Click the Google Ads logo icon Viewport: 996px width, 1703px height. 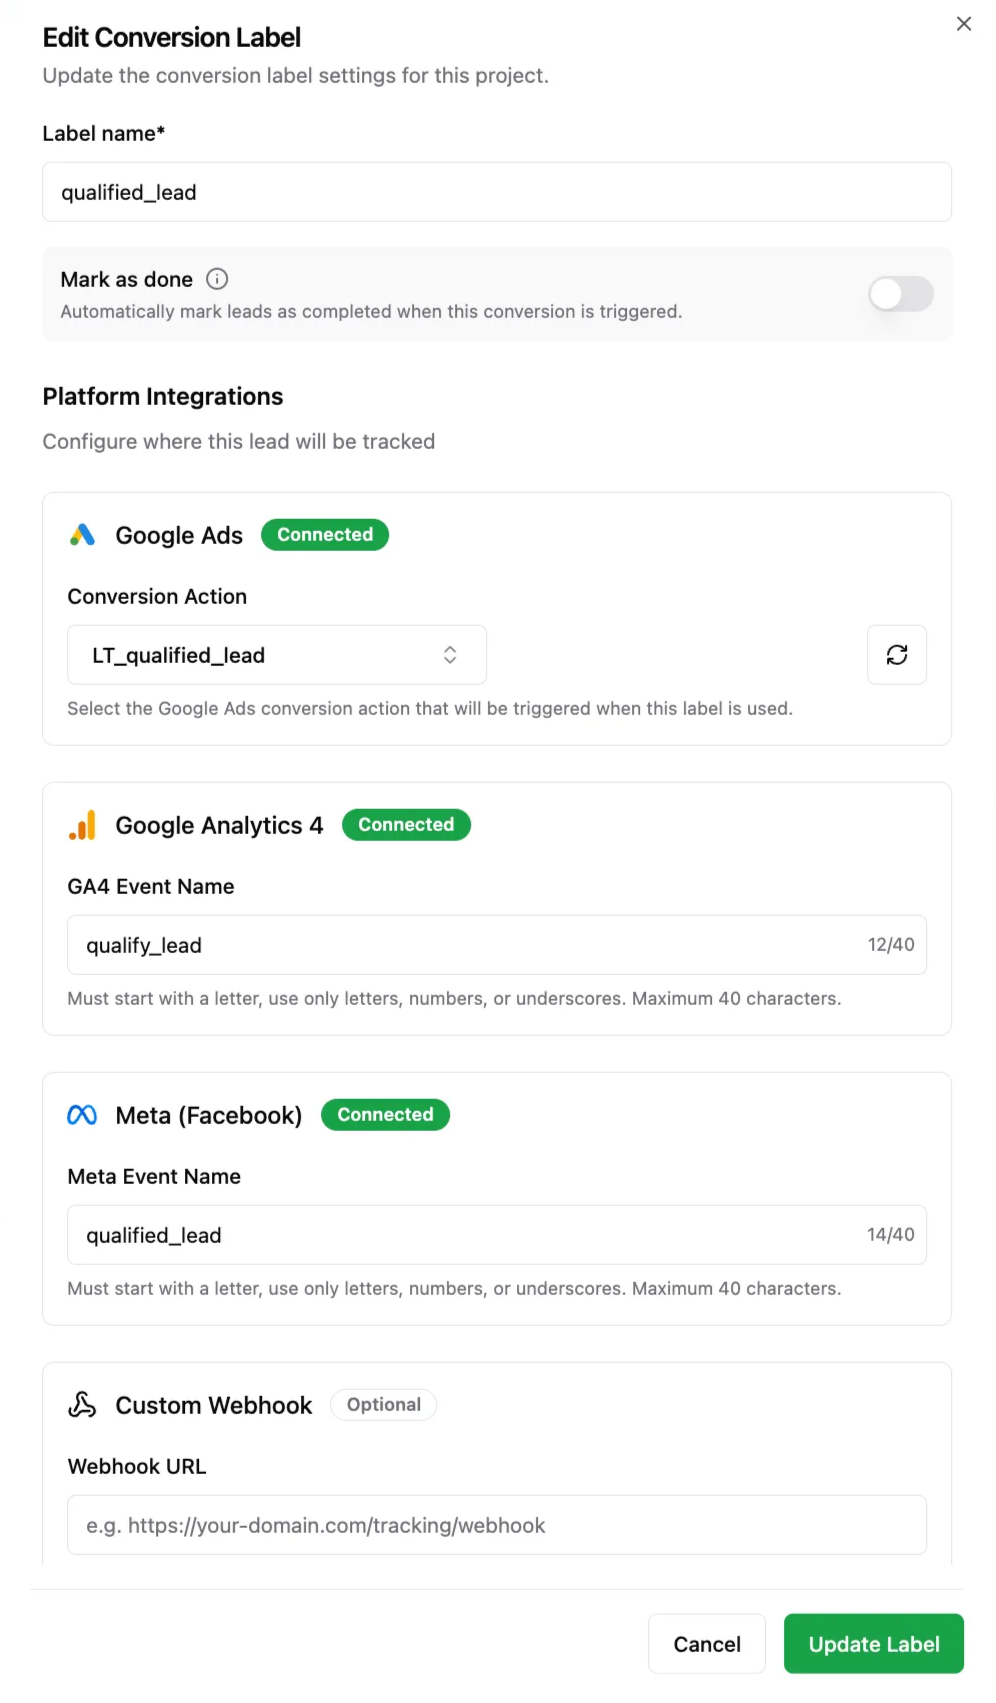click(83, 535)
